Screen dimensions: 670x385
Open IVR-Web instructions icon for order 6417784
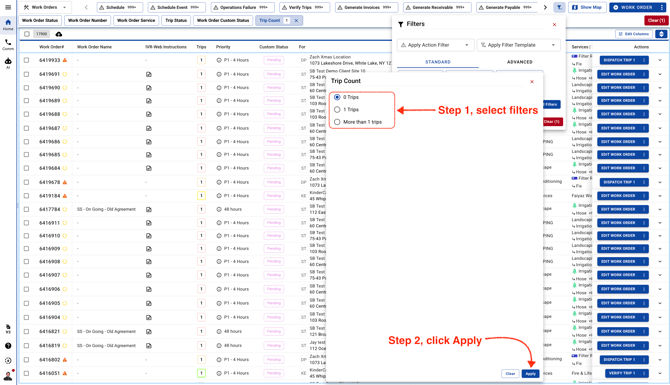[x=149, y=209]
